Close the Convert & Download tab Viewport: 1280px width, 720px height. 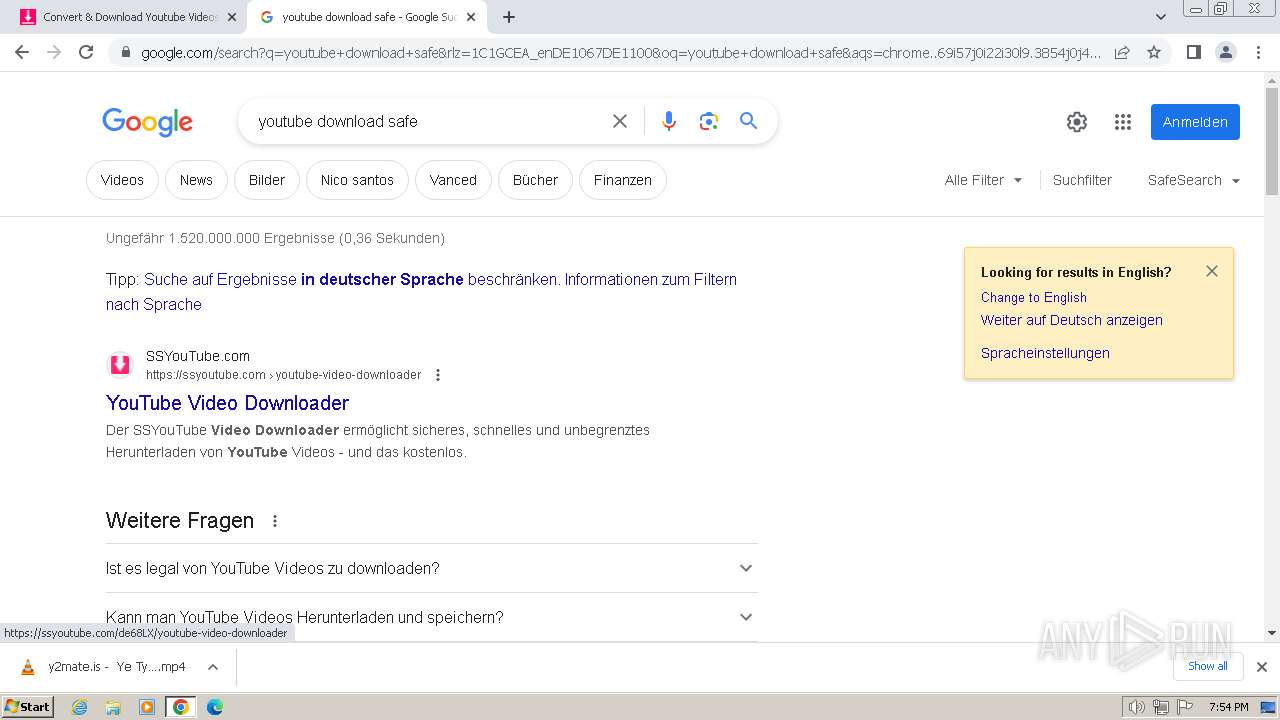tap(232, 17)
